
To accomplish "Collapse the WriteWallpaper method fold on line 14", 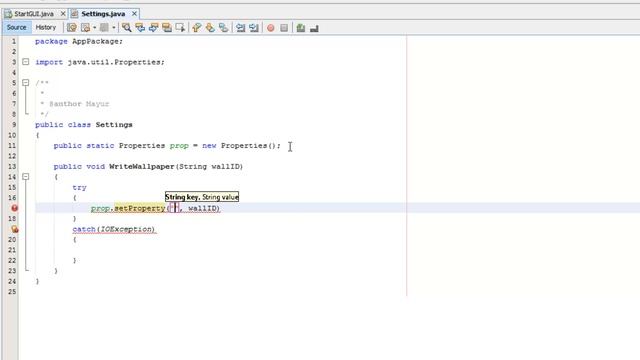I will click(x=26, y=177).
